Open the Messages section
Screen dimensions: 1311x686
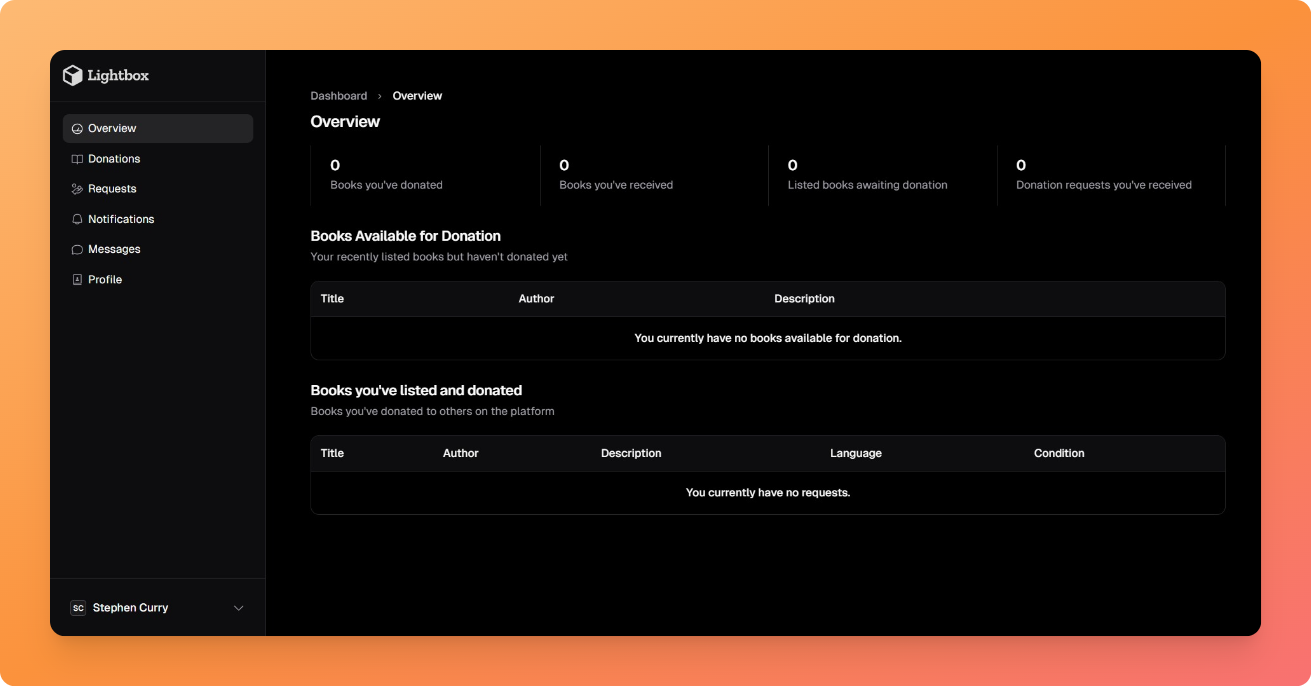click(x=114, y=249)
